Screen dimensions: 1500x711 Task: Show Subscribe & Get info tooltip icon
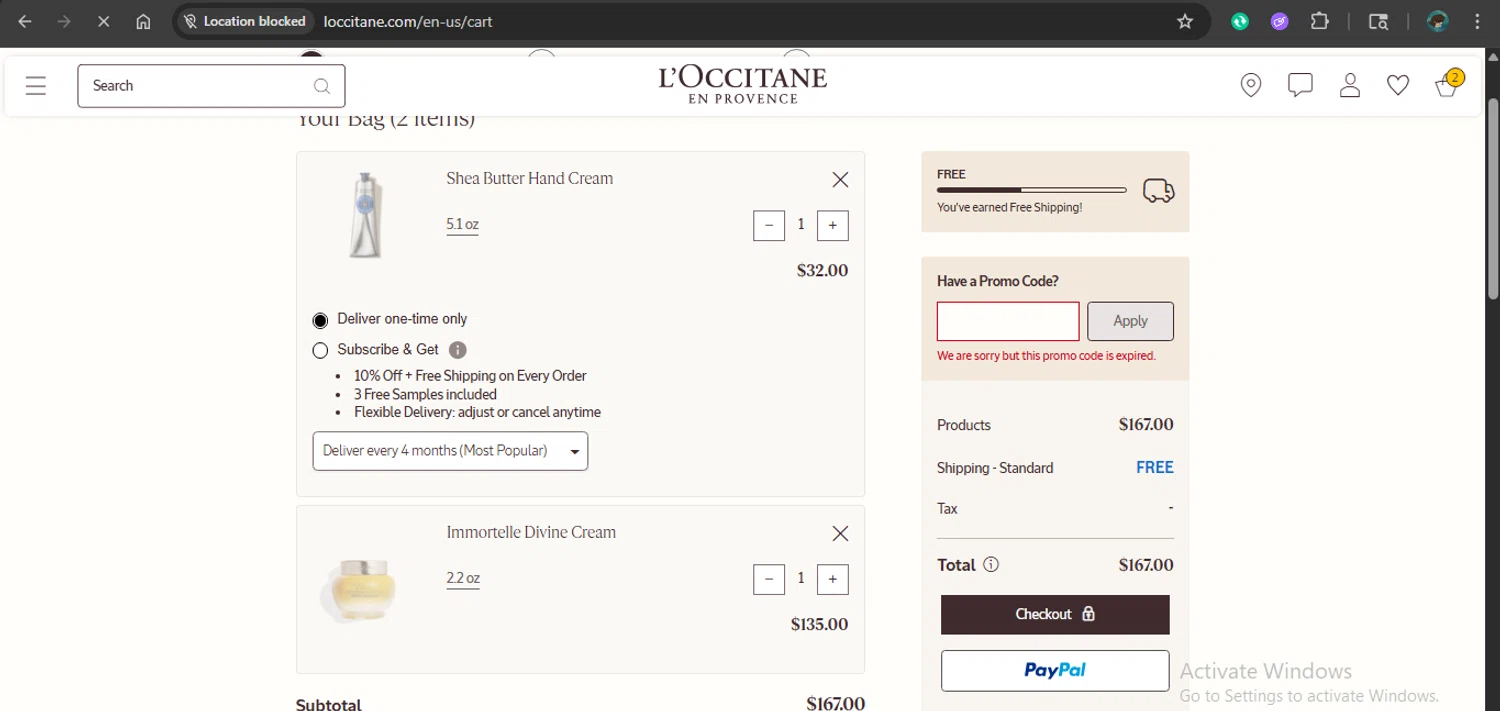pyautogui.click(x=458, y=350)
